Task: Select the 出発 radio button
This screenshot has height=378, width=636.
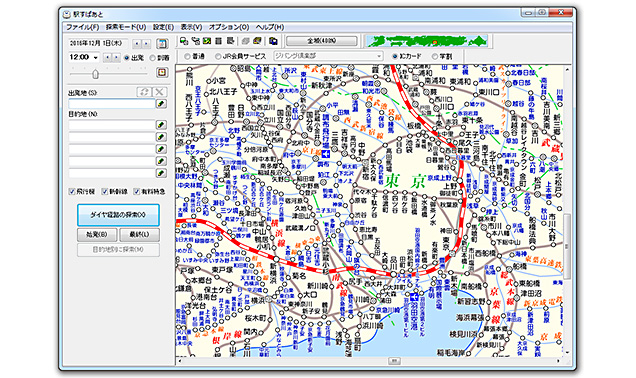Action: coord(127,58)
